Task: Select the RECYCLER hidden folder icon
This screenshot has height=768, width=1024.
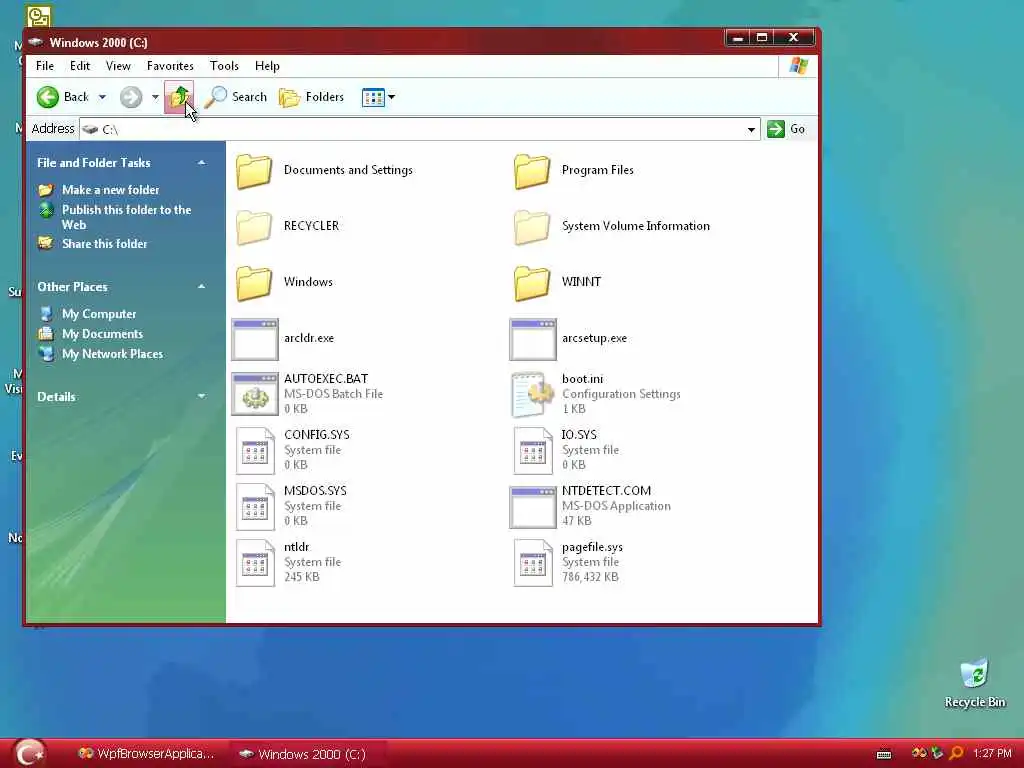Action: (254, 227)
